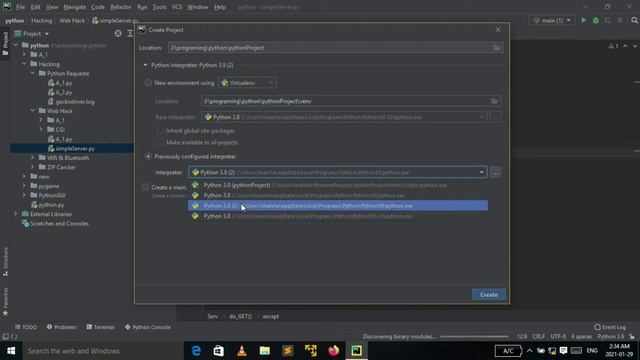This screenshot has width=640, height=360.
Task: Open Structure side tab
Action: (x=5, y=262)
